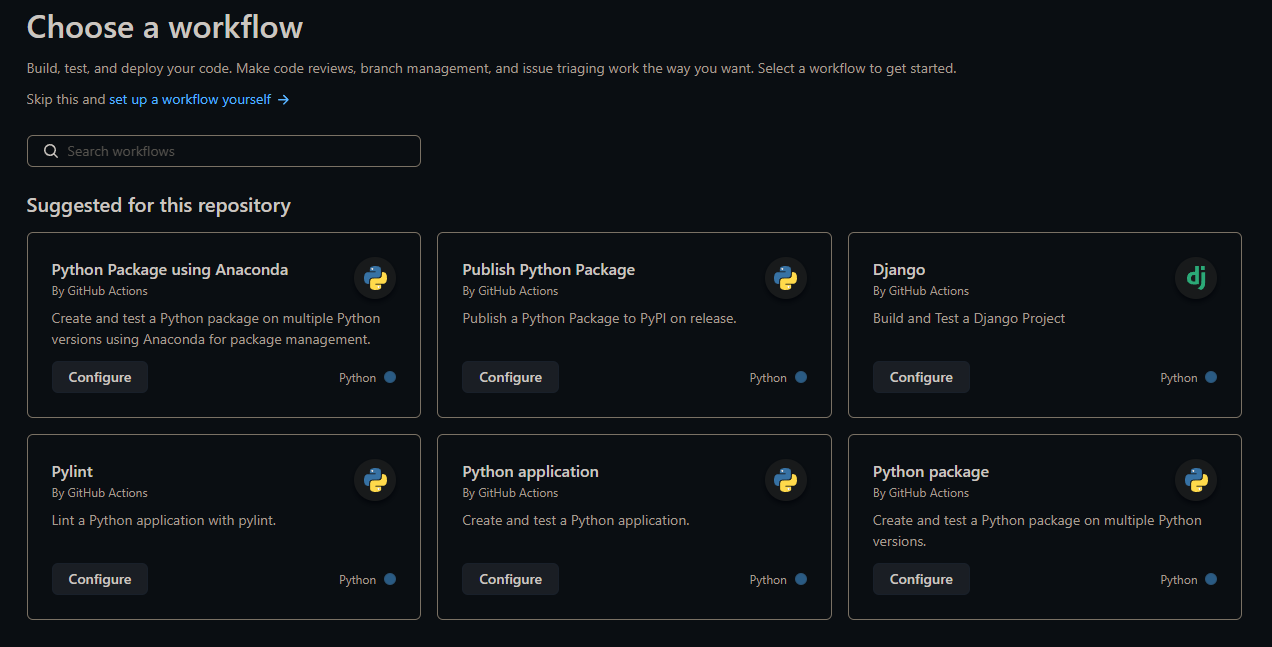The height and width of the screenshot is (647, 1272).
Task: Click 'Lint a Python application with pylint.' text
Action: (x=164, y=521)
